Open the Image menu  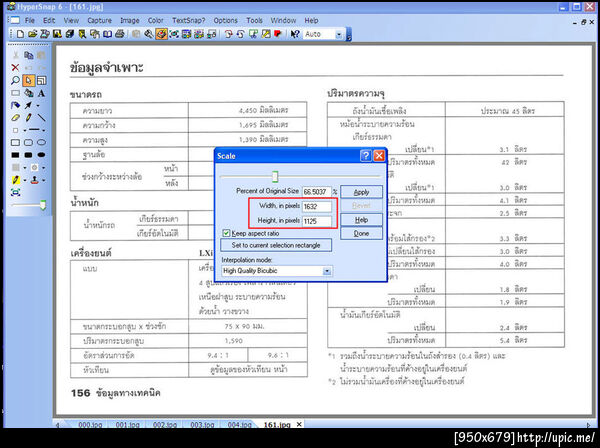pyautogui.click(x=130, y=21)
